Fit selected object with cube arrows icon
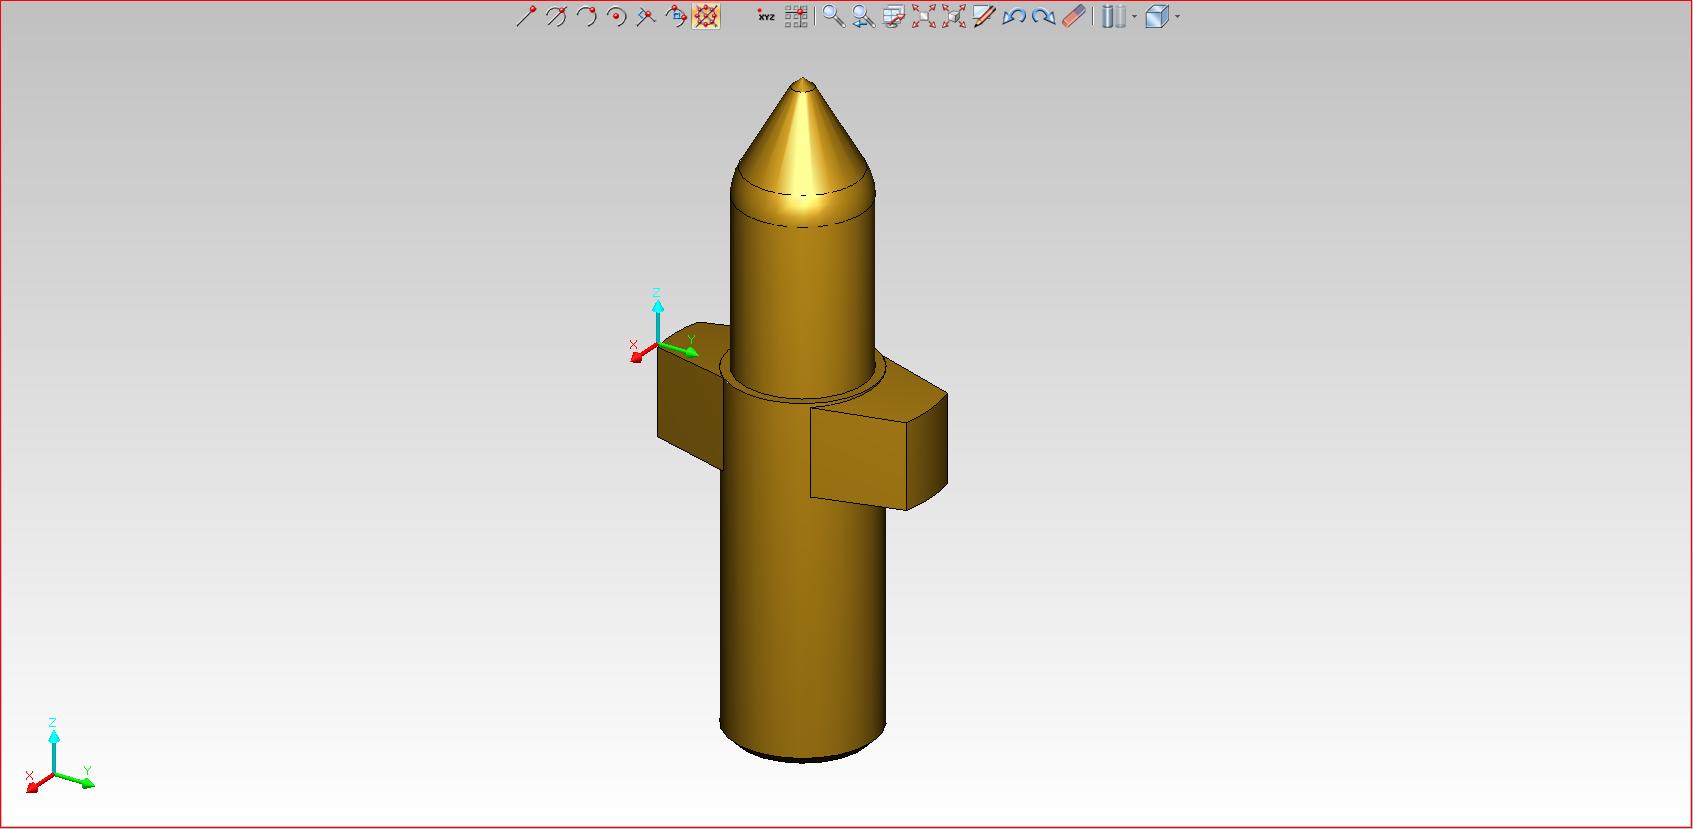This screenshot has height=829, width=1693. [x=953, y=16]
